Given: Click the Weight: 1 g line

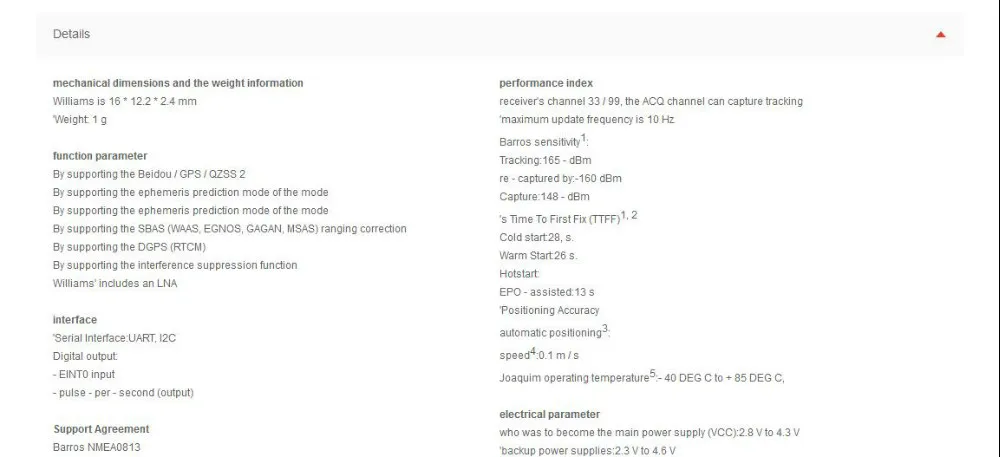Looking at the screenshot, I should [80, 120].
